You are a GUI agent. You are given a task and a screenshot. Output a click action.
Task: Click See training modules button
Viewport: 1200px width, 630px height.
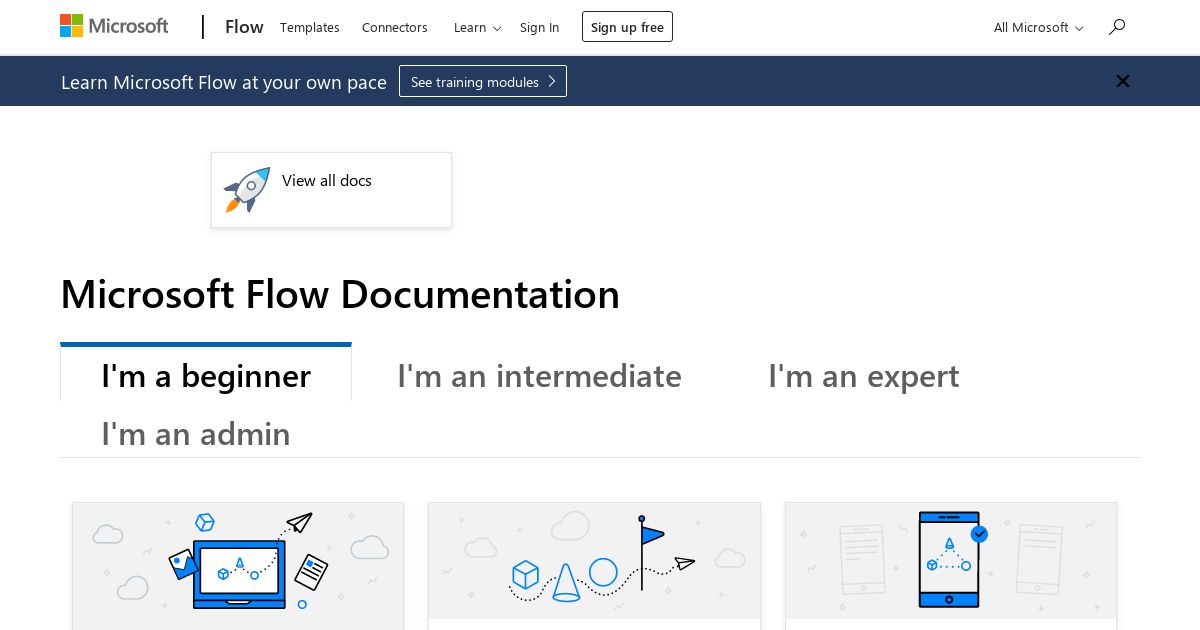click(483, 81)
